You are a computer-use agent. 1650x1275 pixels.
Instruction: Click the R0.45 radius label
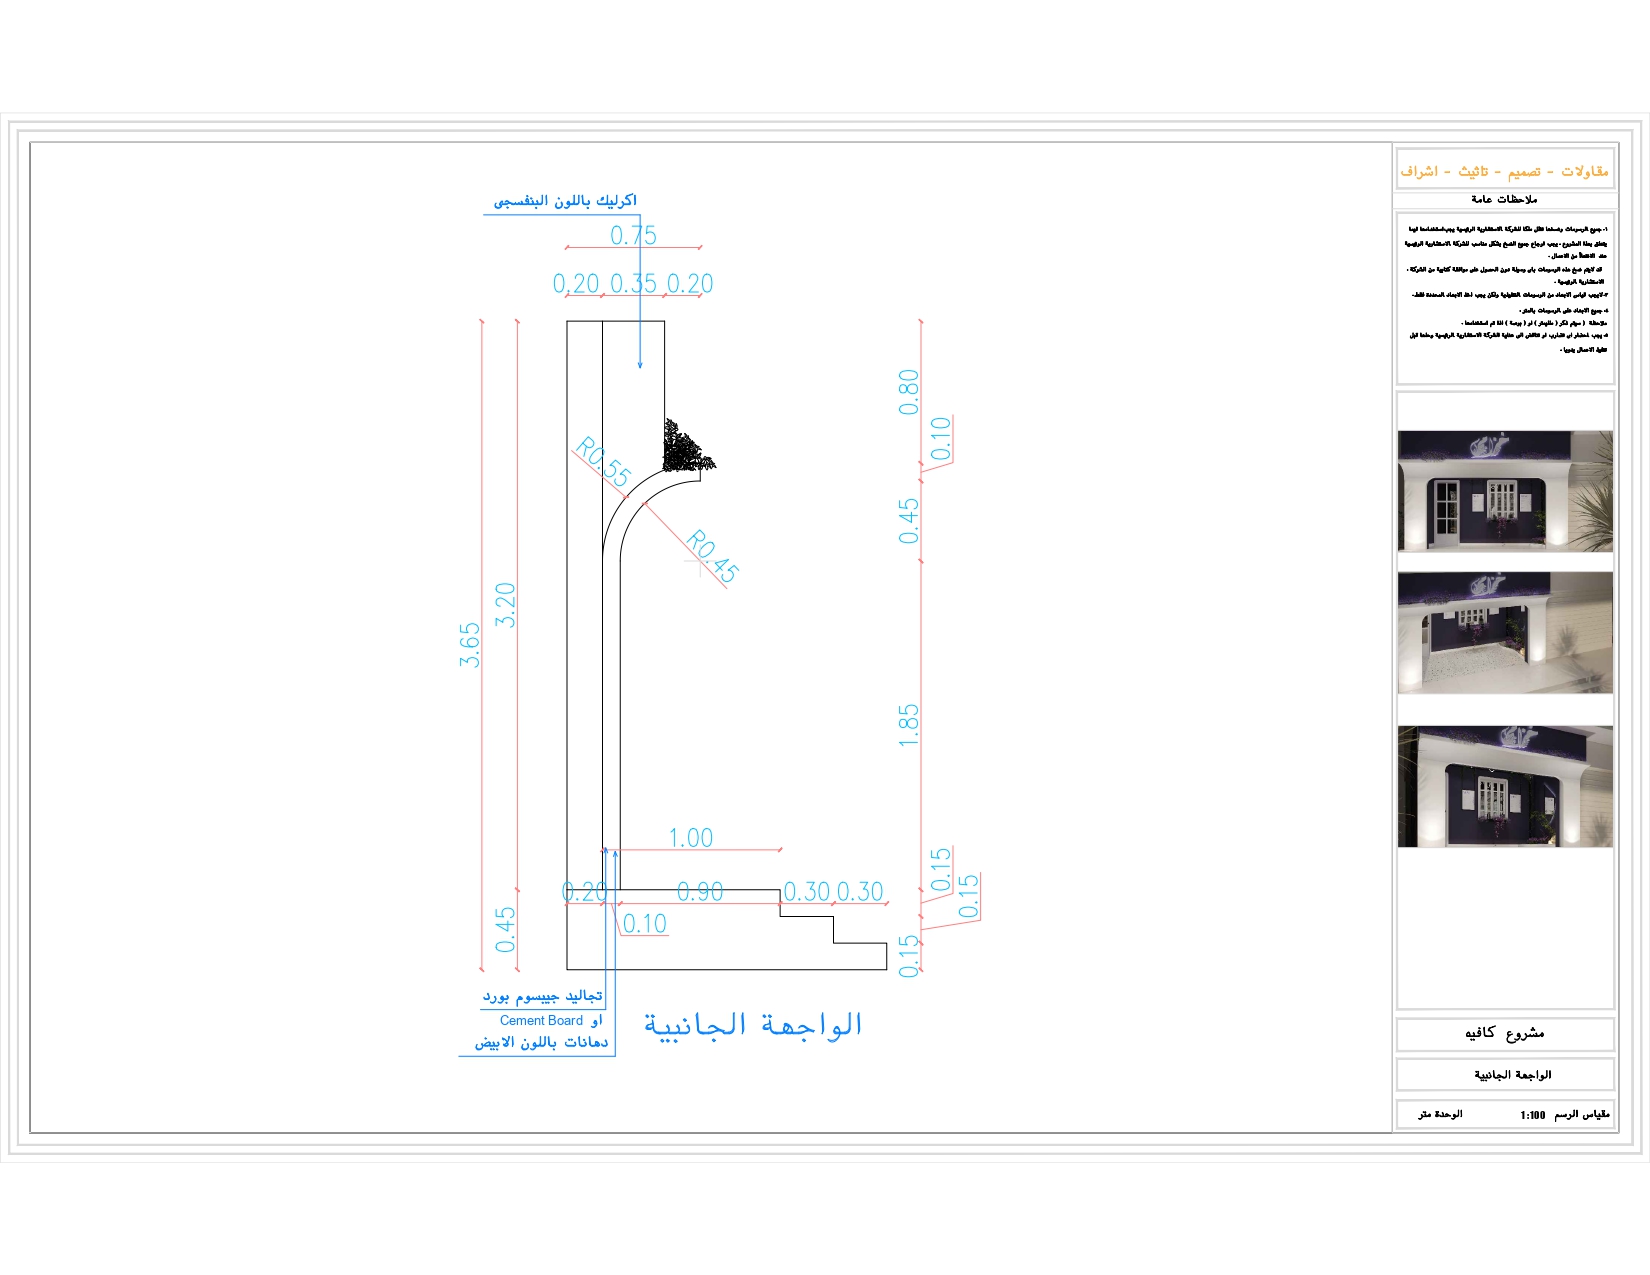click(712, 556)
